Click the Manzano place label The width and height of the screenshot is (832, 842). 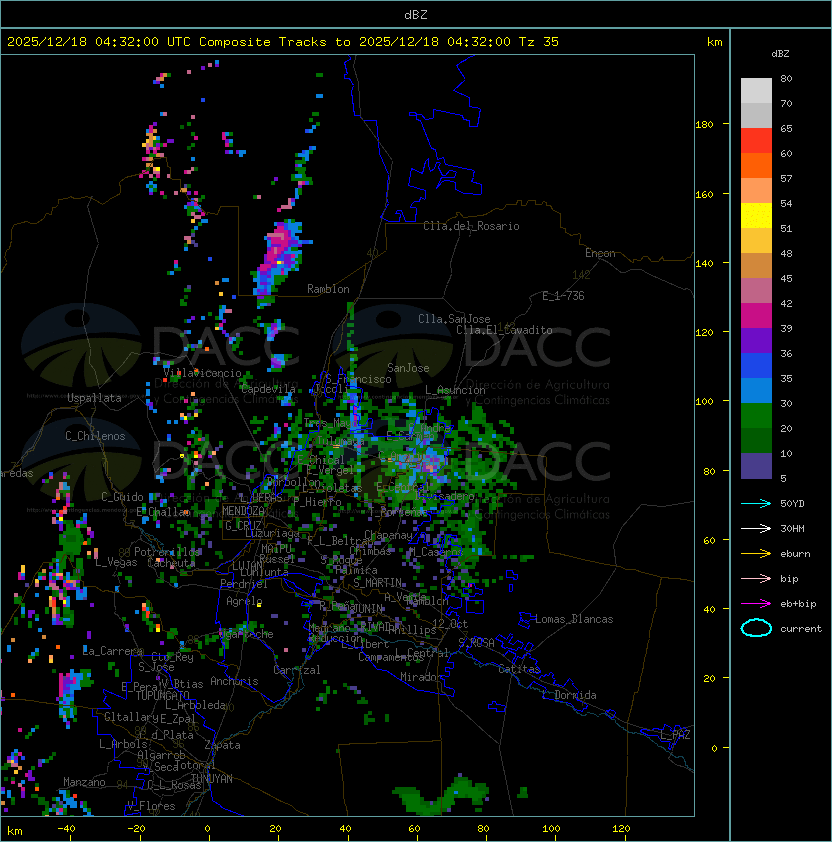coord(84,782)
